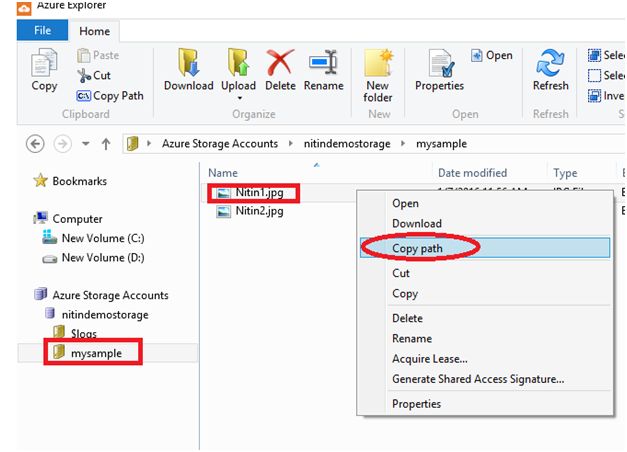This screenshot has width=627, height=452.
Task: Select Generate Shared Access Signature option
Action: click(x=478, y=379)
